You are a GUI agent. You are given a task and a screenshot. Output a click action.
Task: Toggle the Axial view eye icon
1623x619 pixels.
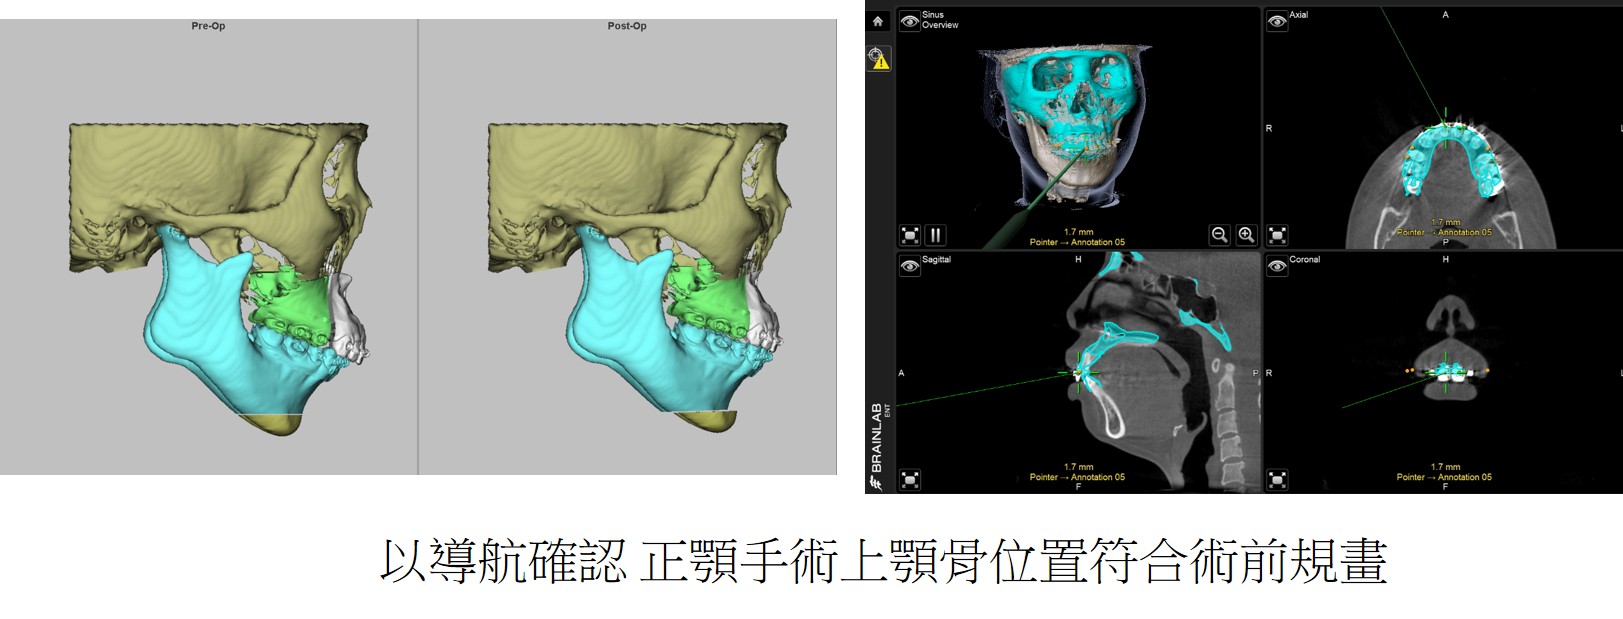coord(1277,21)
